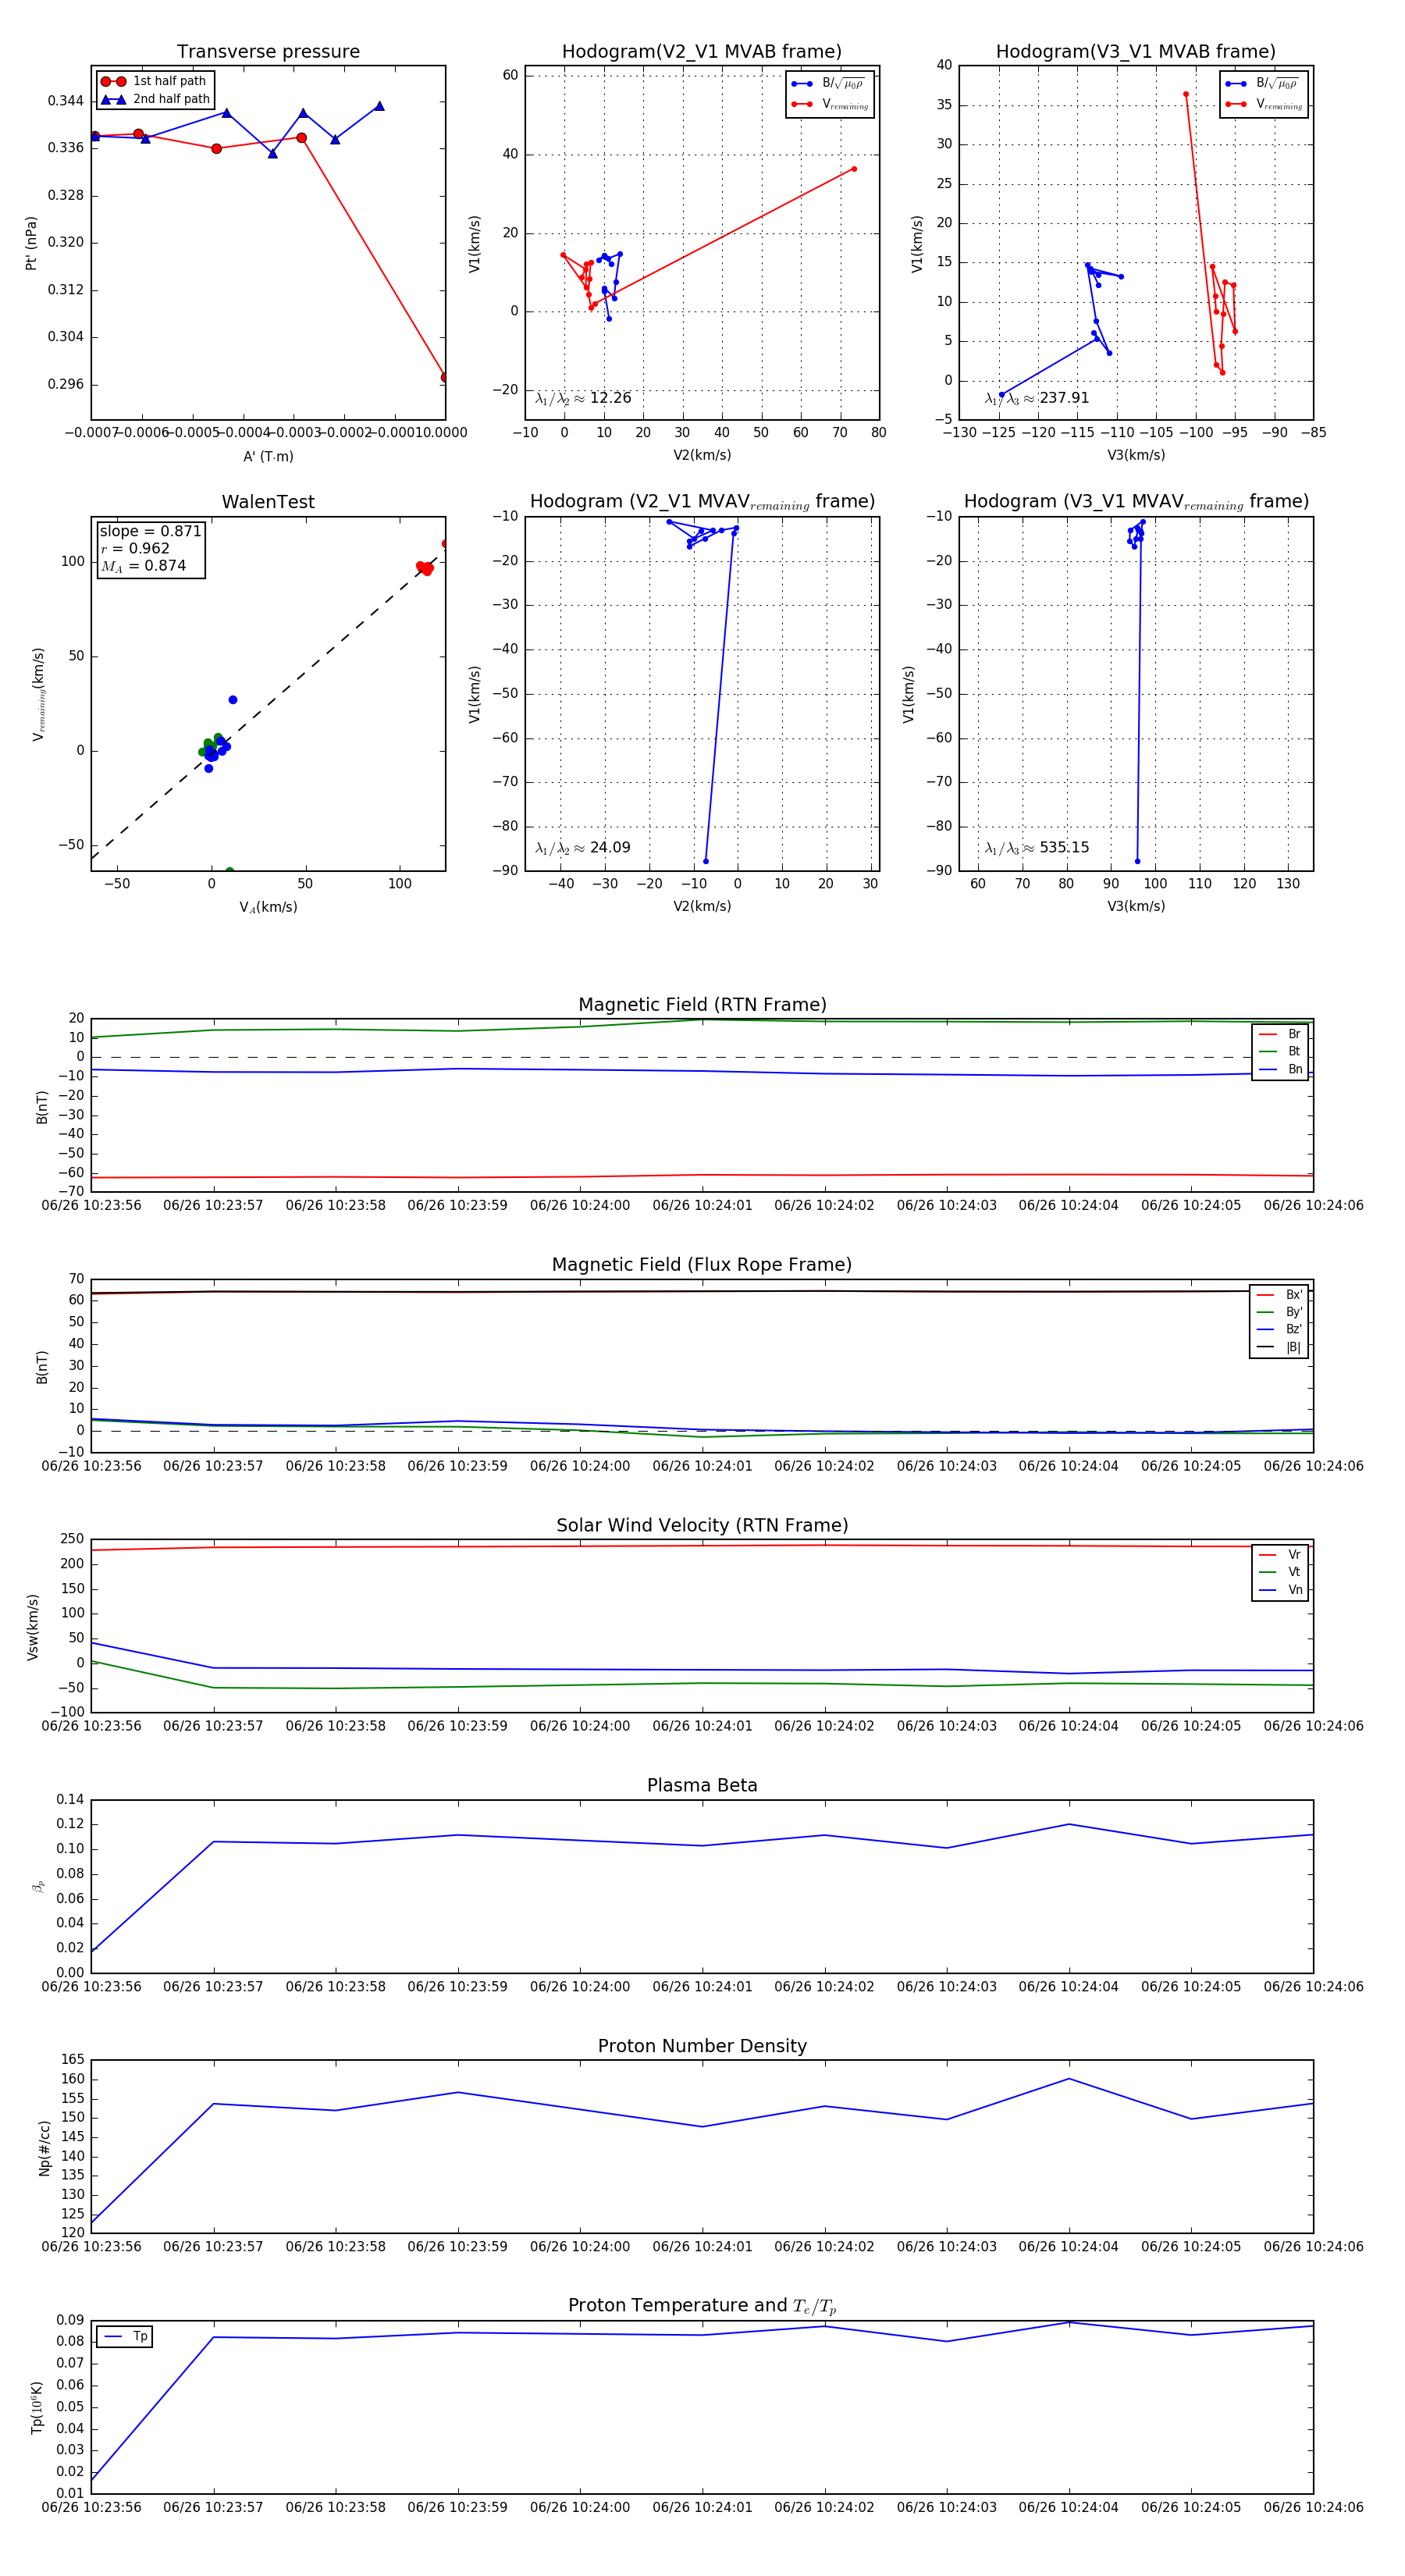
Task: Click the "V_A(km/s)" axis label under WalenTest
Action: click(x=268, y=907)
